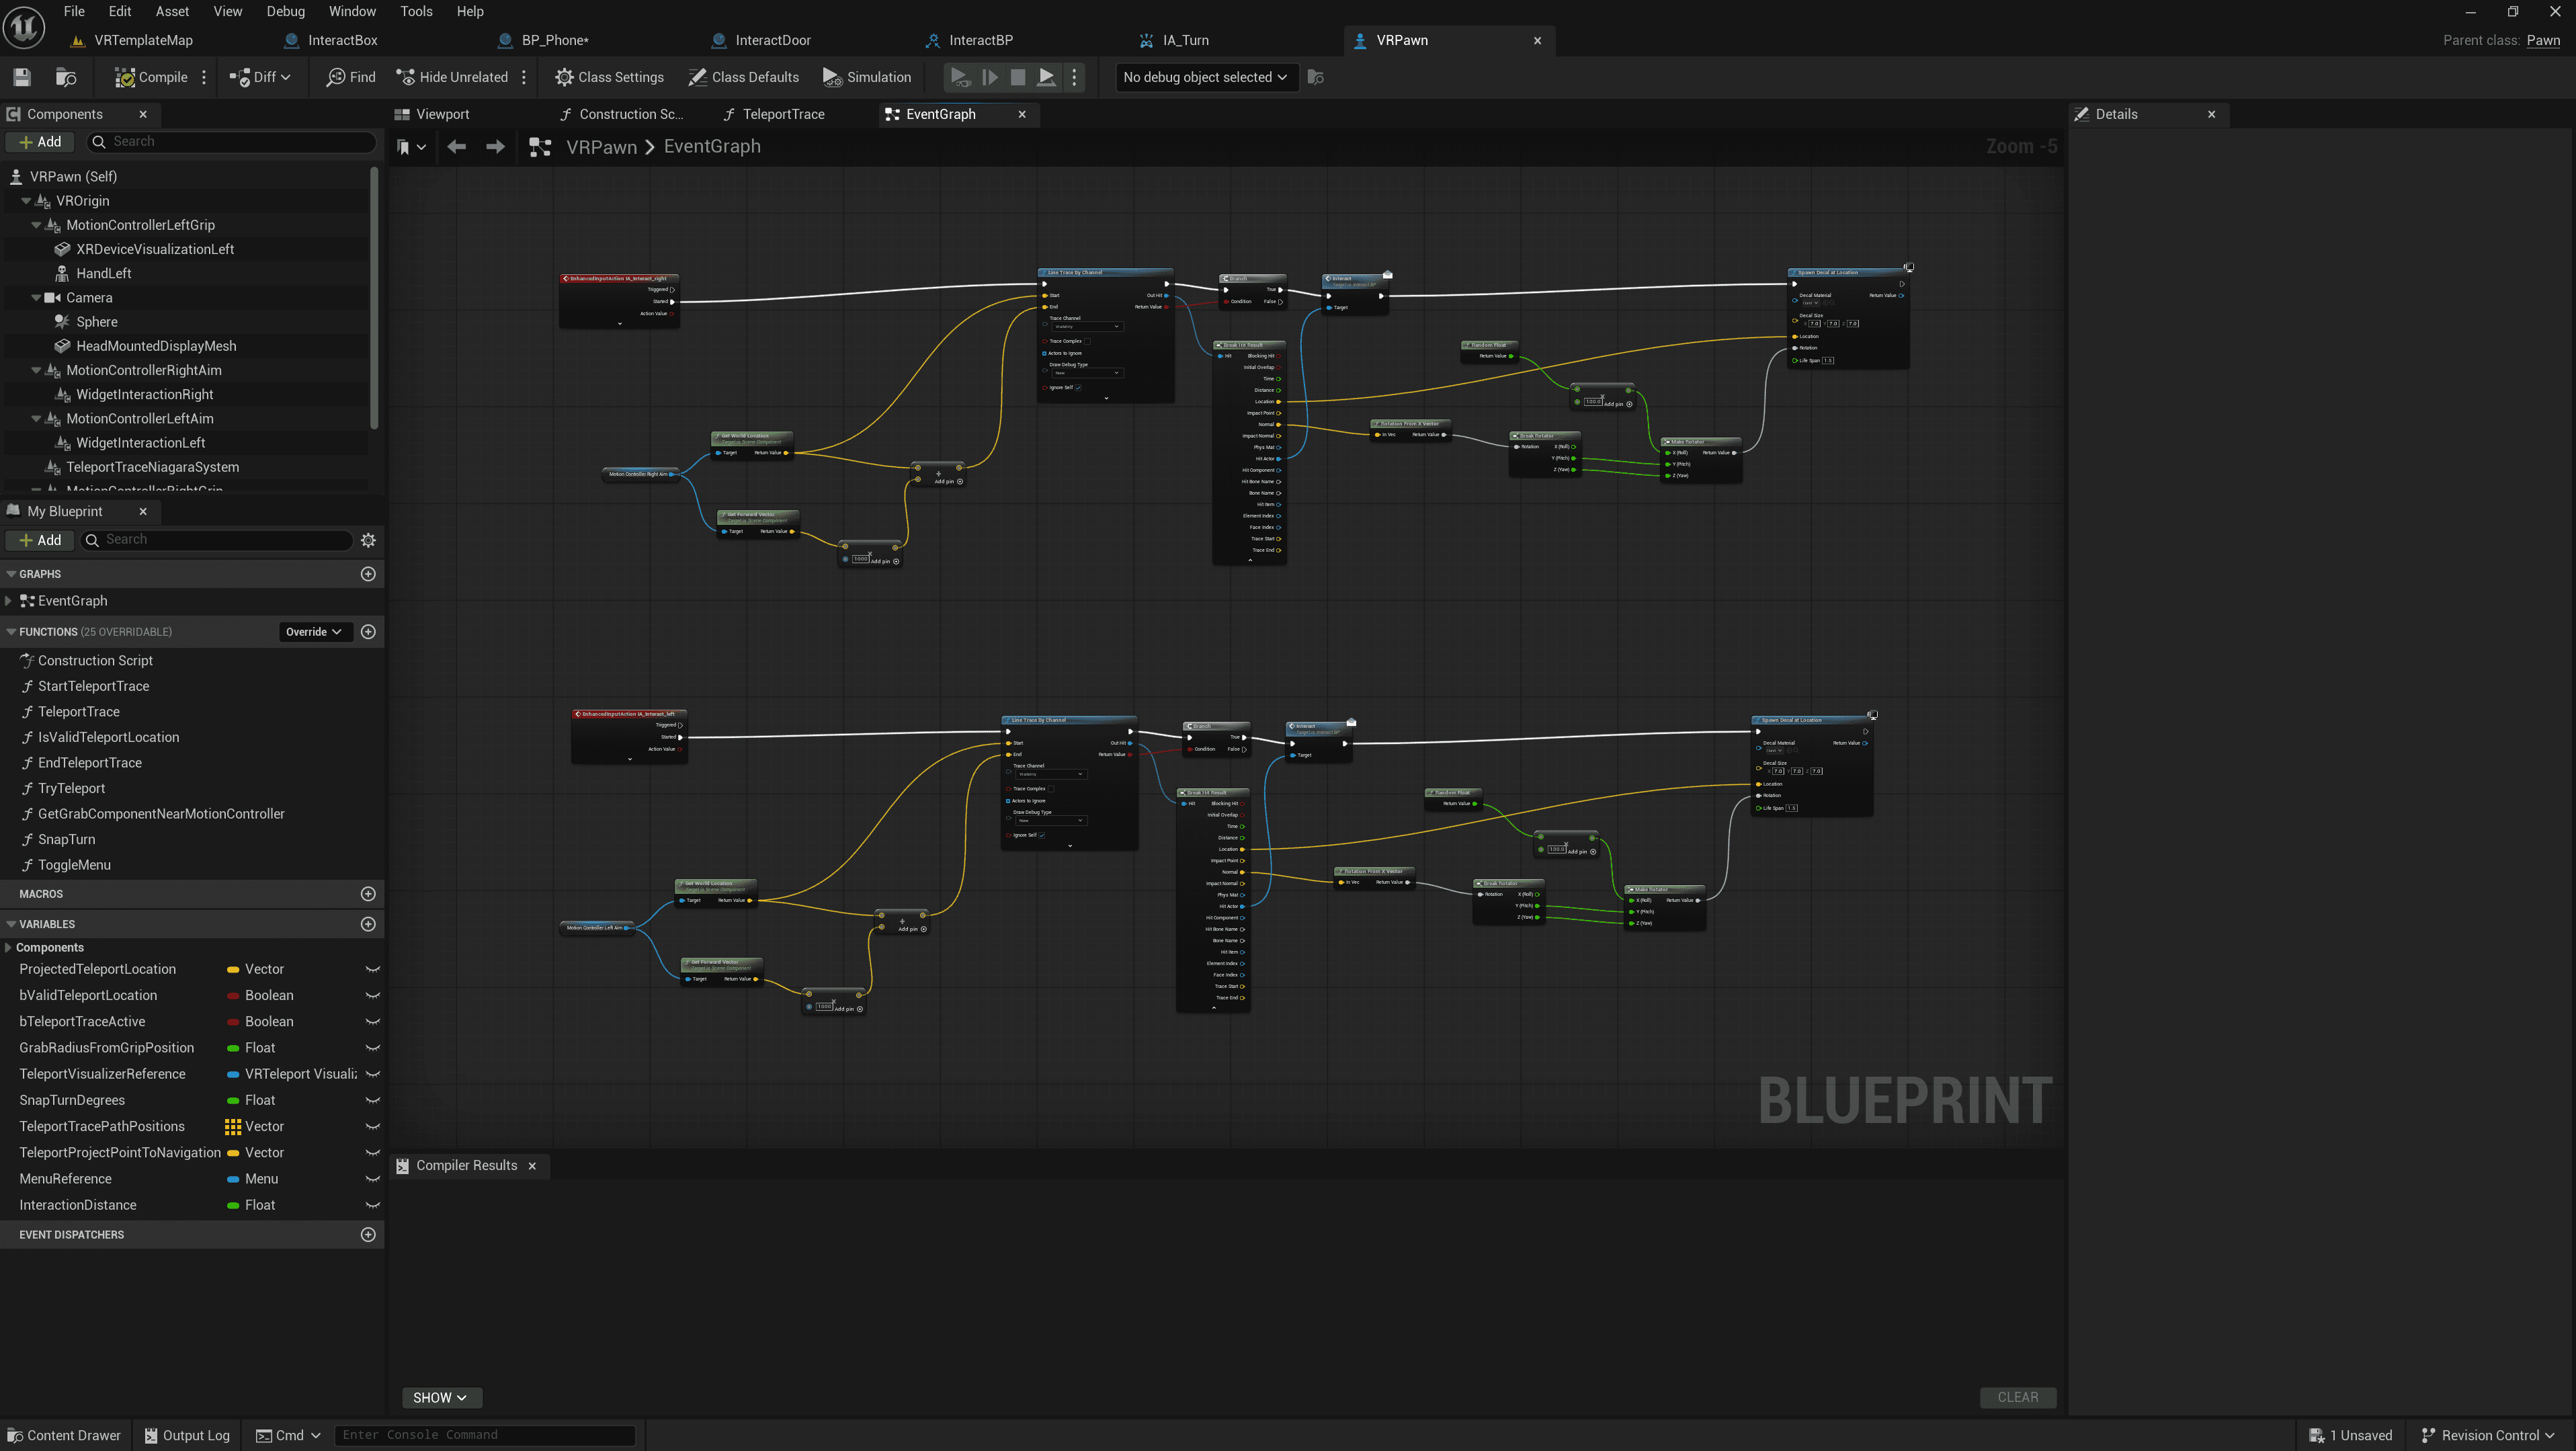Viewport: 2576px width, 1451px height.
Task: Click the CLEAR compiler results button
Action: point(2017,1397)
